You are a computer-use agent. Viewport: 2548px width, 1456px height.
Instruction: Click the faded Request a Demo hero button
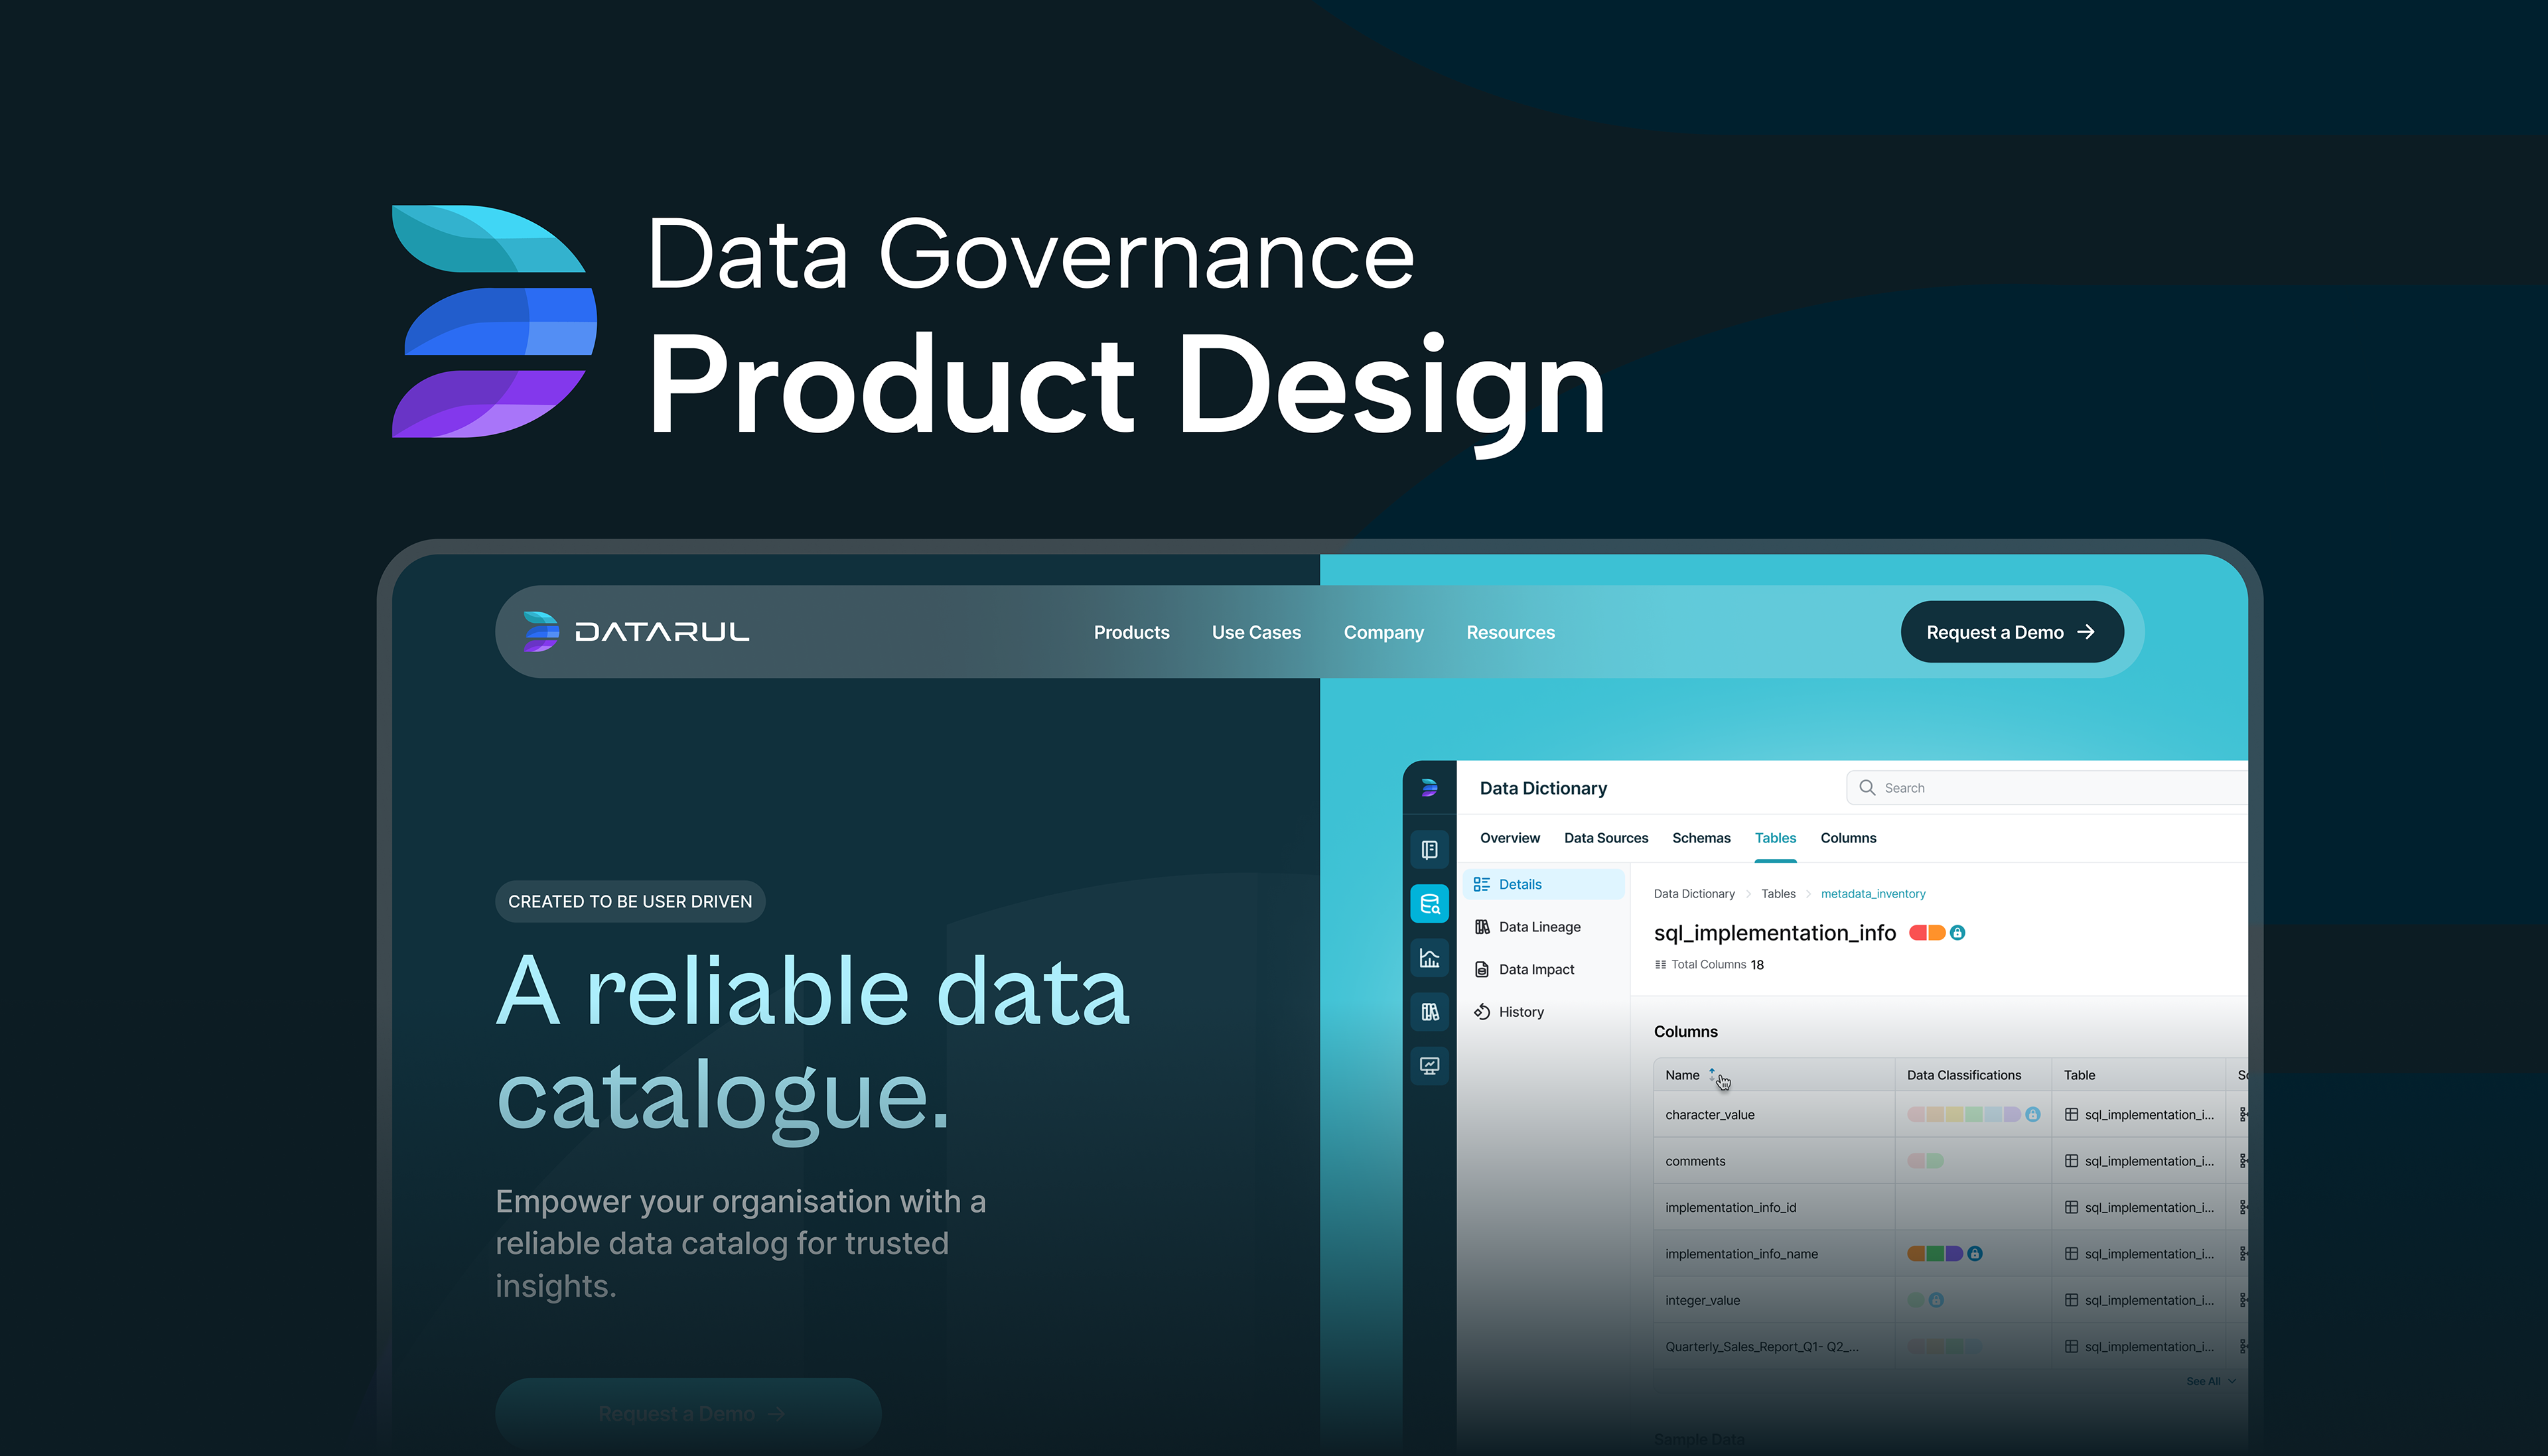(x=688, y=1413)
